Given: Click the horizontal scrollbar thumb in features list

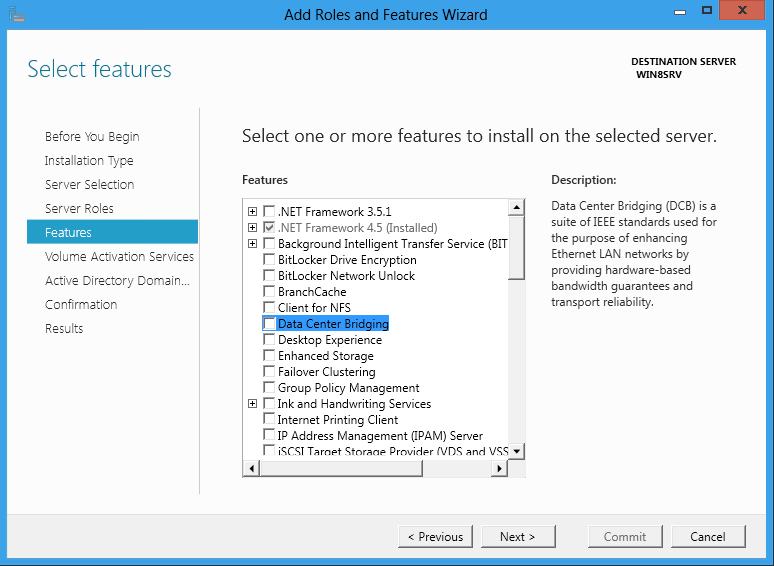Looking at the screenshot, I should pos(341,468).
